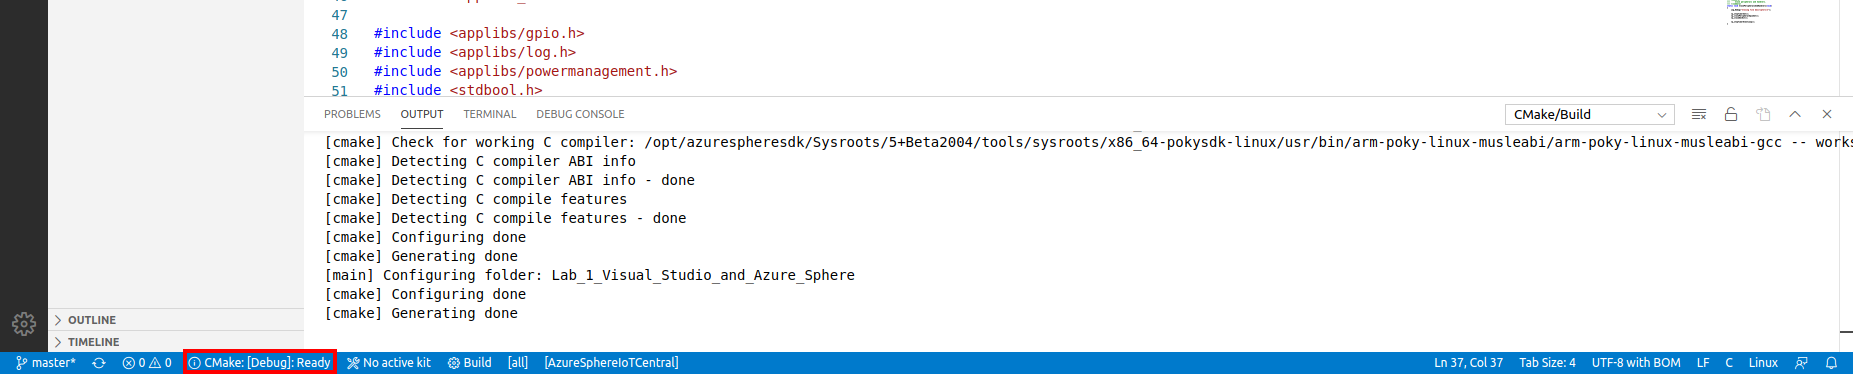Switch to the PROBLEMS tab
This screenshot has width=1853, height=374.
pos(352,114)
